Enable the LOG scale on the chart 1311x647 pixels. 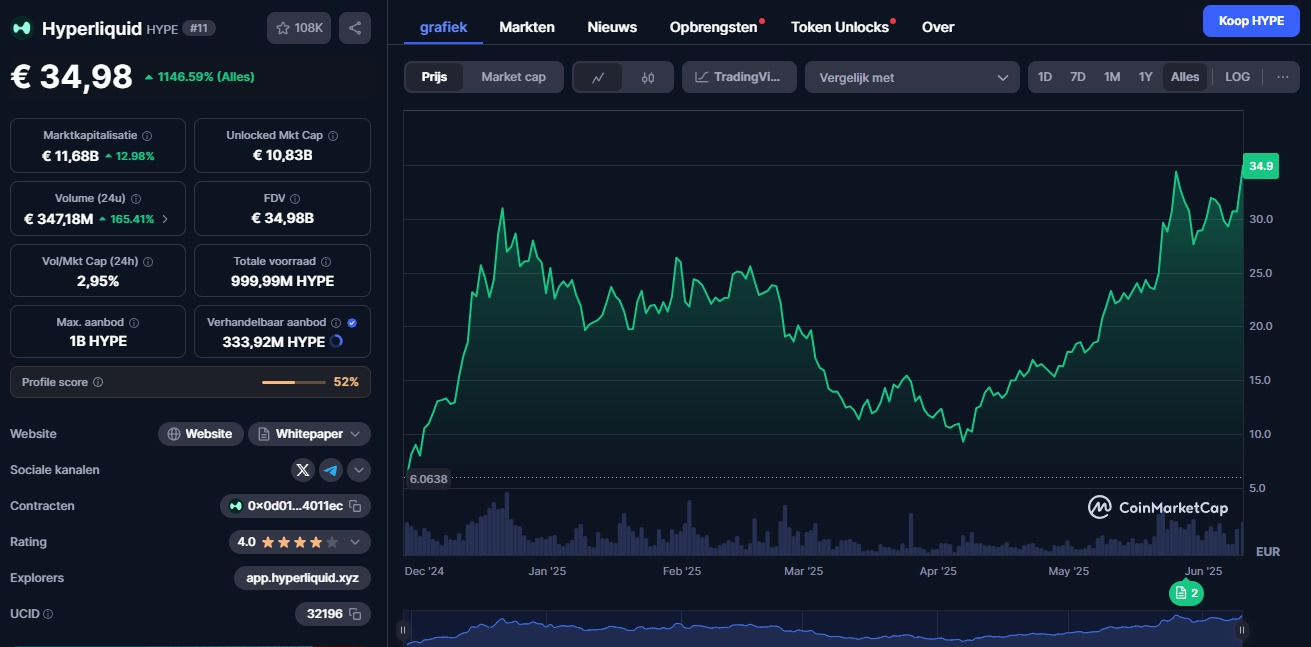click(1237, 76)
